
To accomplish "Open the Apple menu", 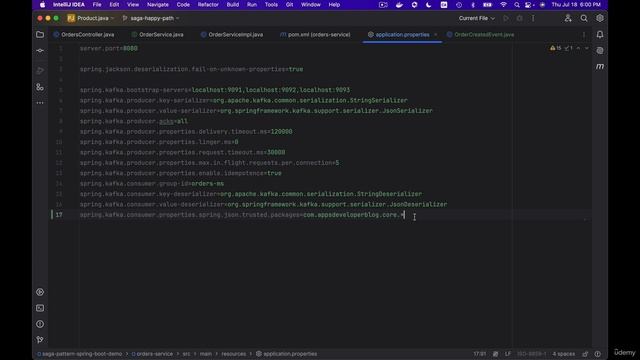I will (42, 5).
